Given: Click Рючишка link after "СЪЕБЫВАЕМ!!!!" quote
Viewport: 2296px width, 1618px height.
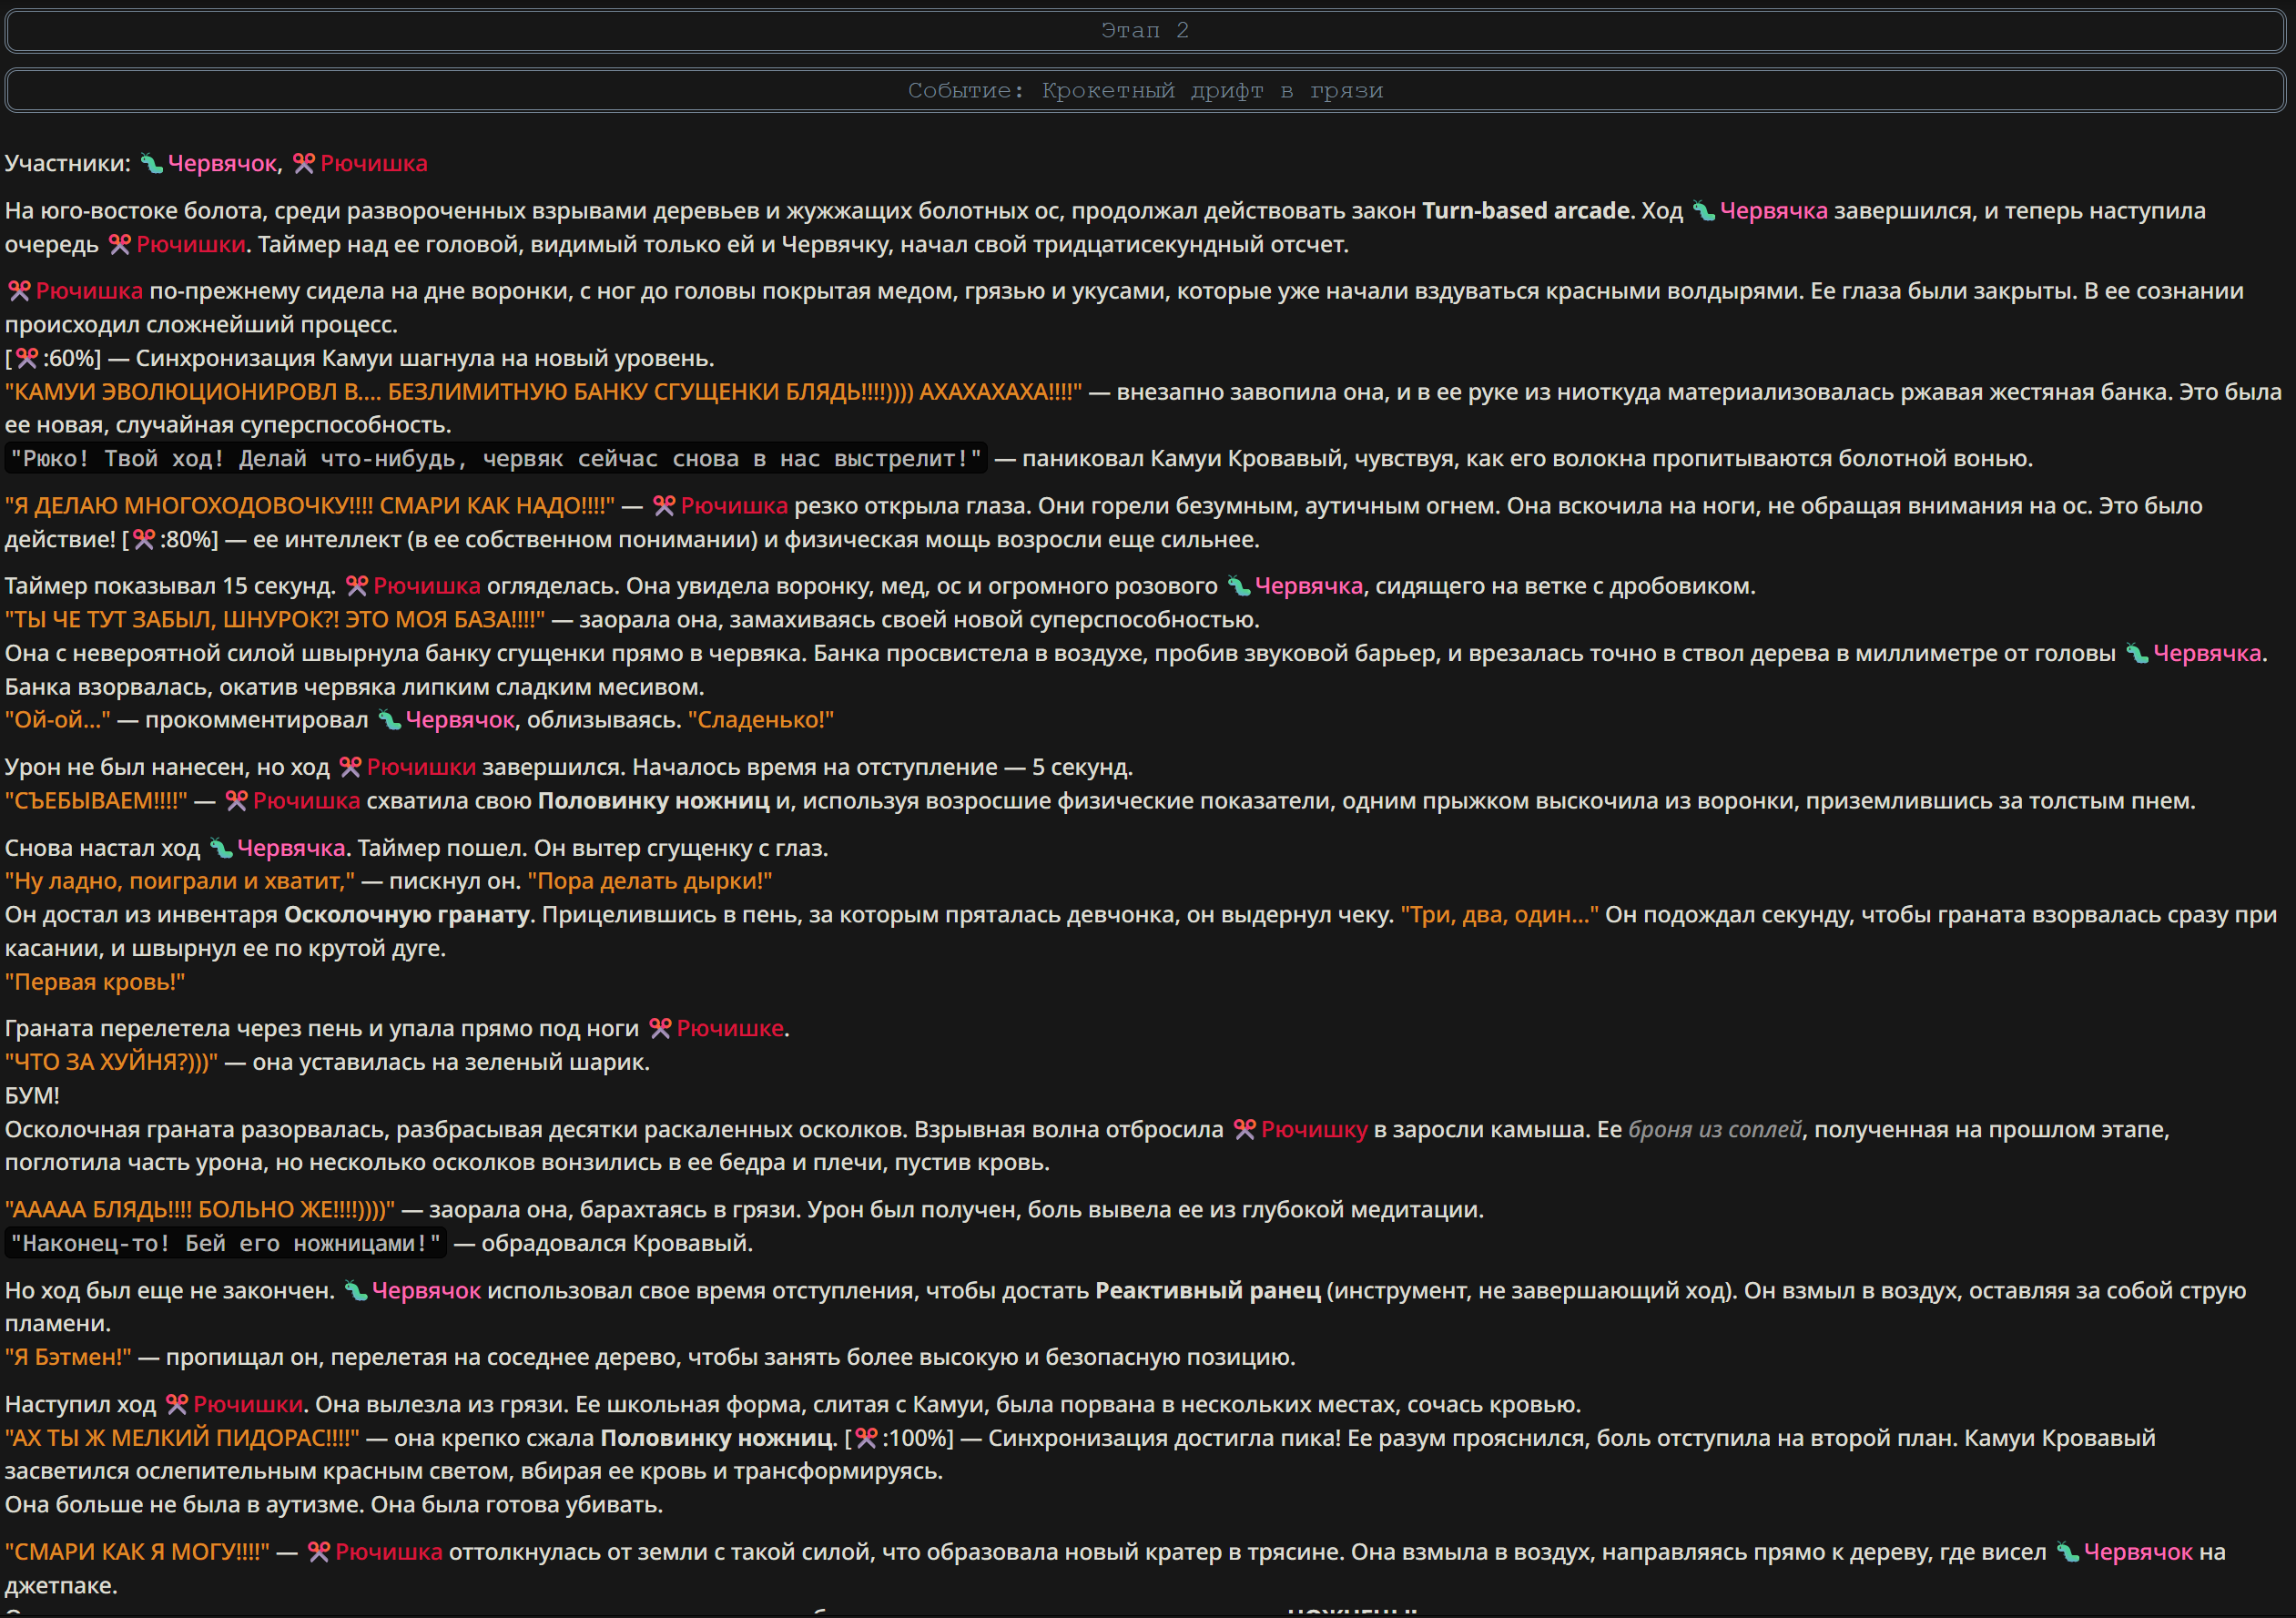Looking at the screenshot, I should pos(306,801).
